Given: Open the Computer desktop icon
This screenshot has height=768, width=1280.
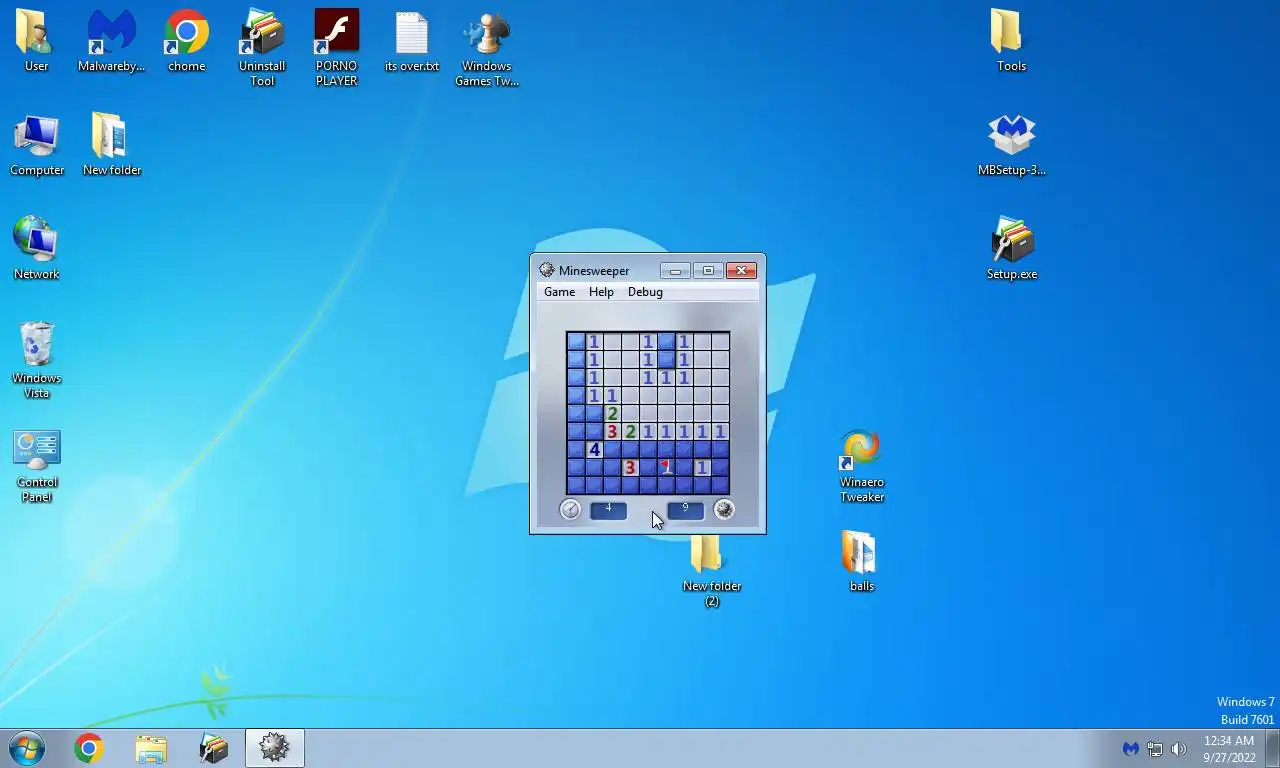Looking at the screenshot, I should pos(36,145).
